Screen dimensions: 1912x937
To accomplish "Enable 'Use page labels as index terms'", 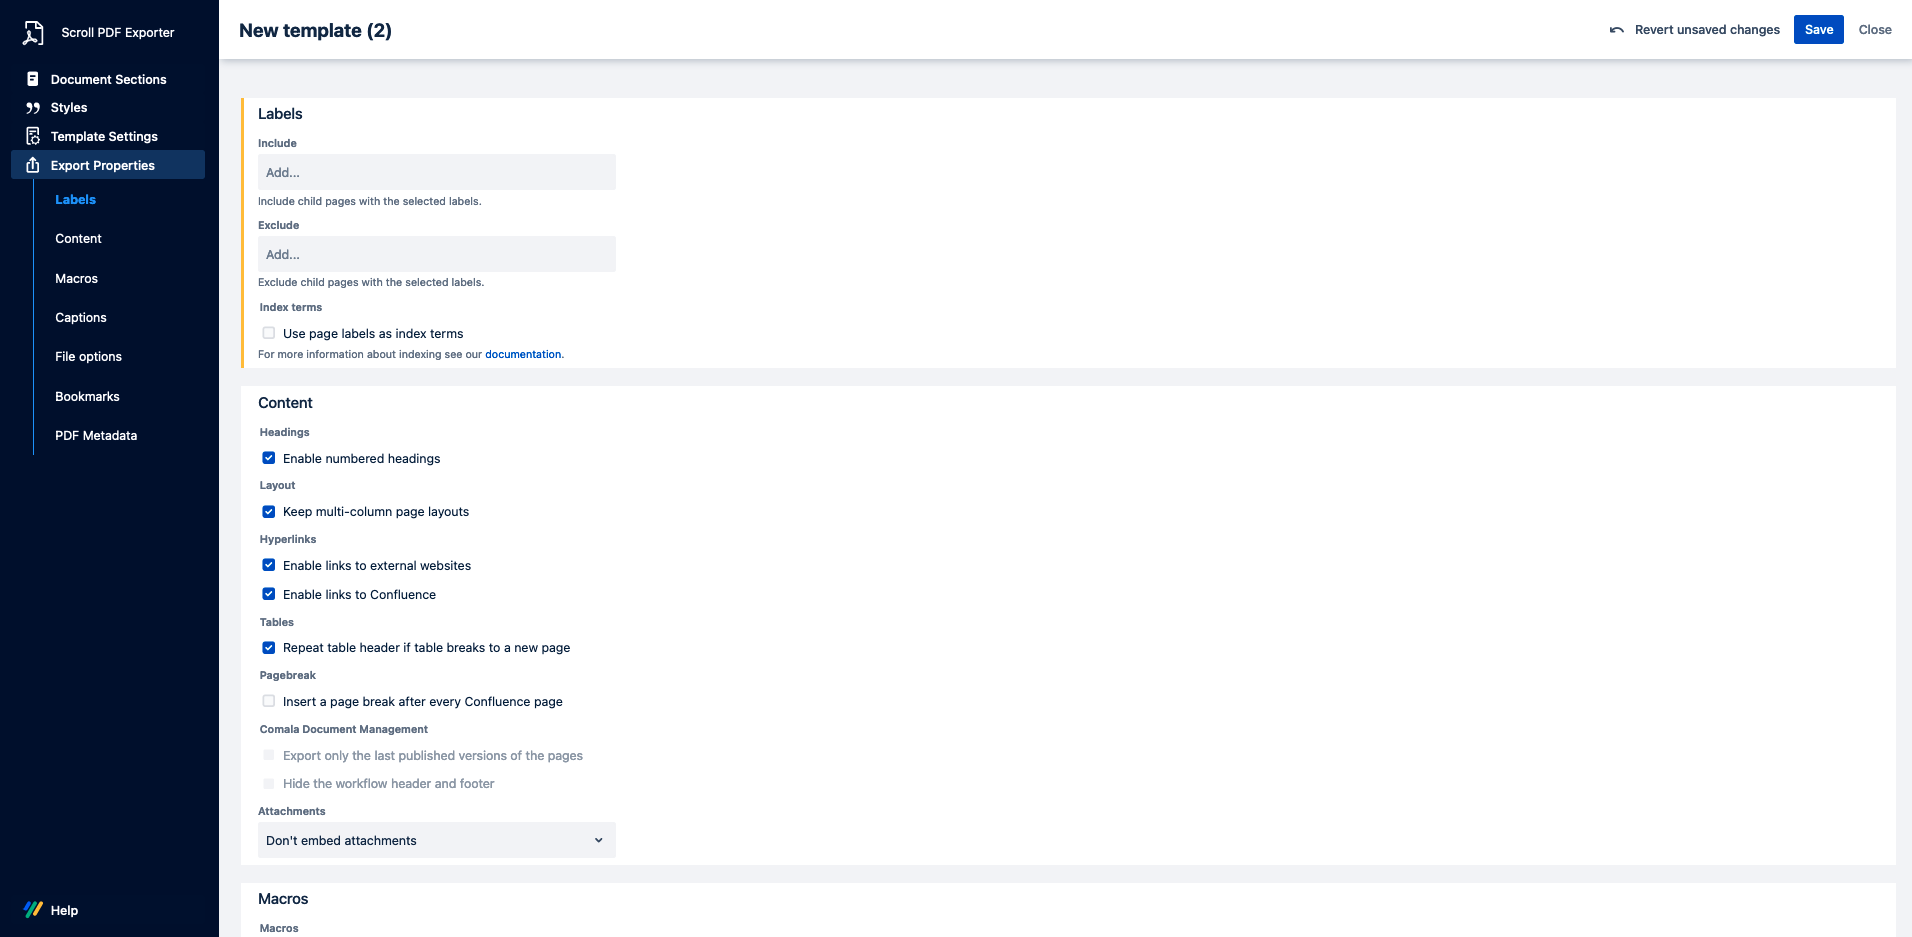I will click(x=269, y=333).
